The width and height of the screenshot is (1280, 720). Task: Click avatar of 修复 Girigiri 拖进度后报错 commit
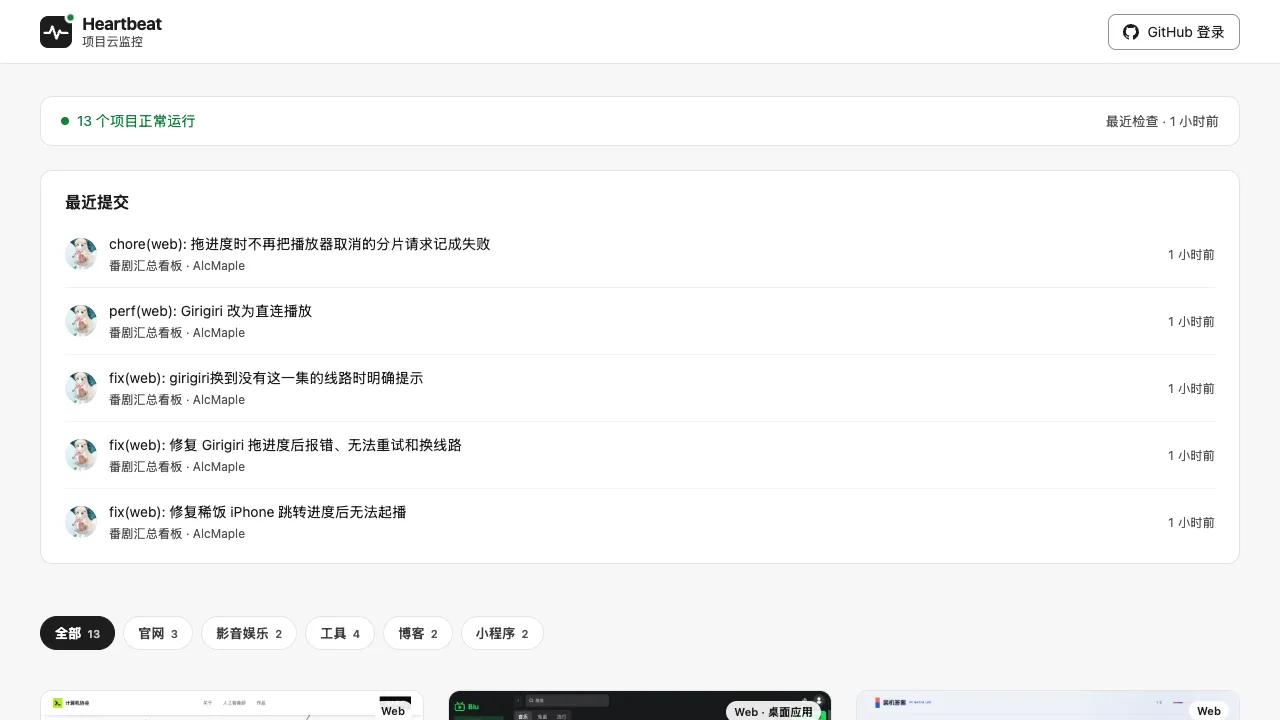(81, 455)
